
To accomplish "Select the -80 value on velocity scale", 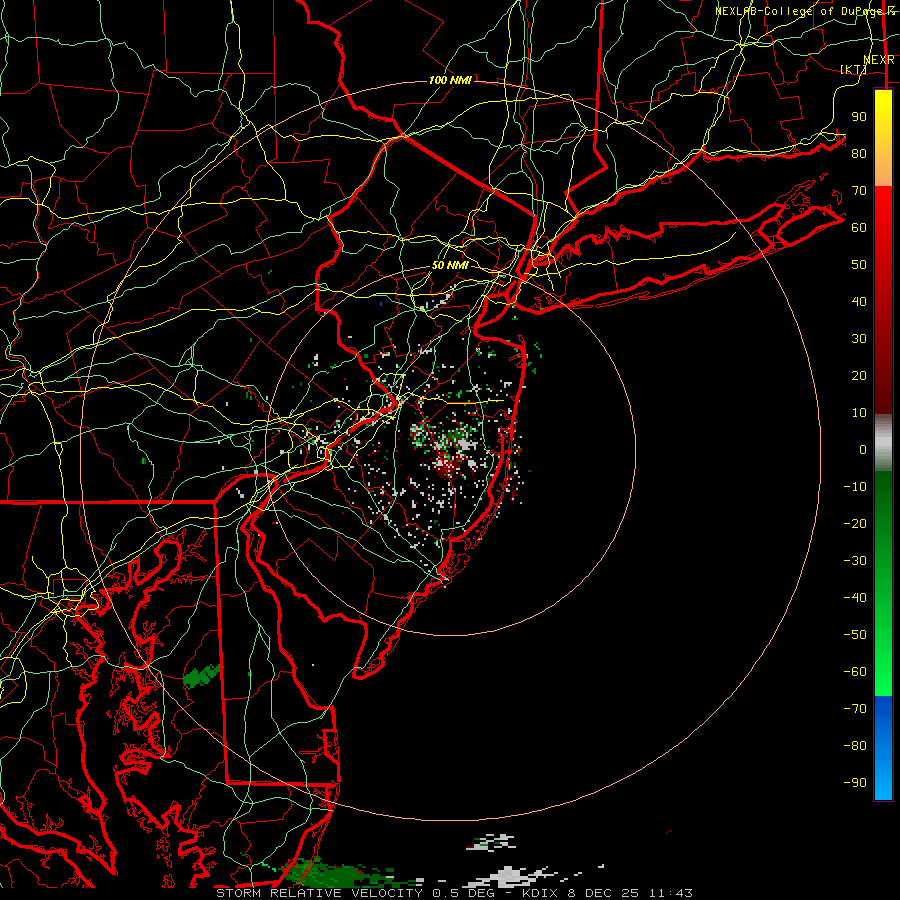I will [x=855, y=746].
